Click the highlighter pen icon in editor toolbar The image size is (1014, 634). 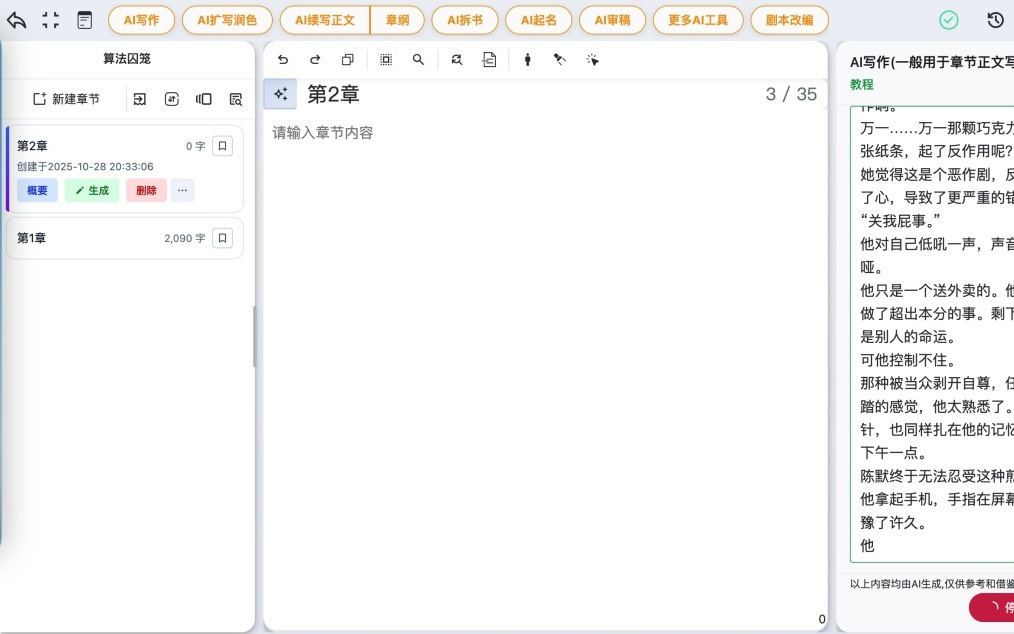click(560, 60)
